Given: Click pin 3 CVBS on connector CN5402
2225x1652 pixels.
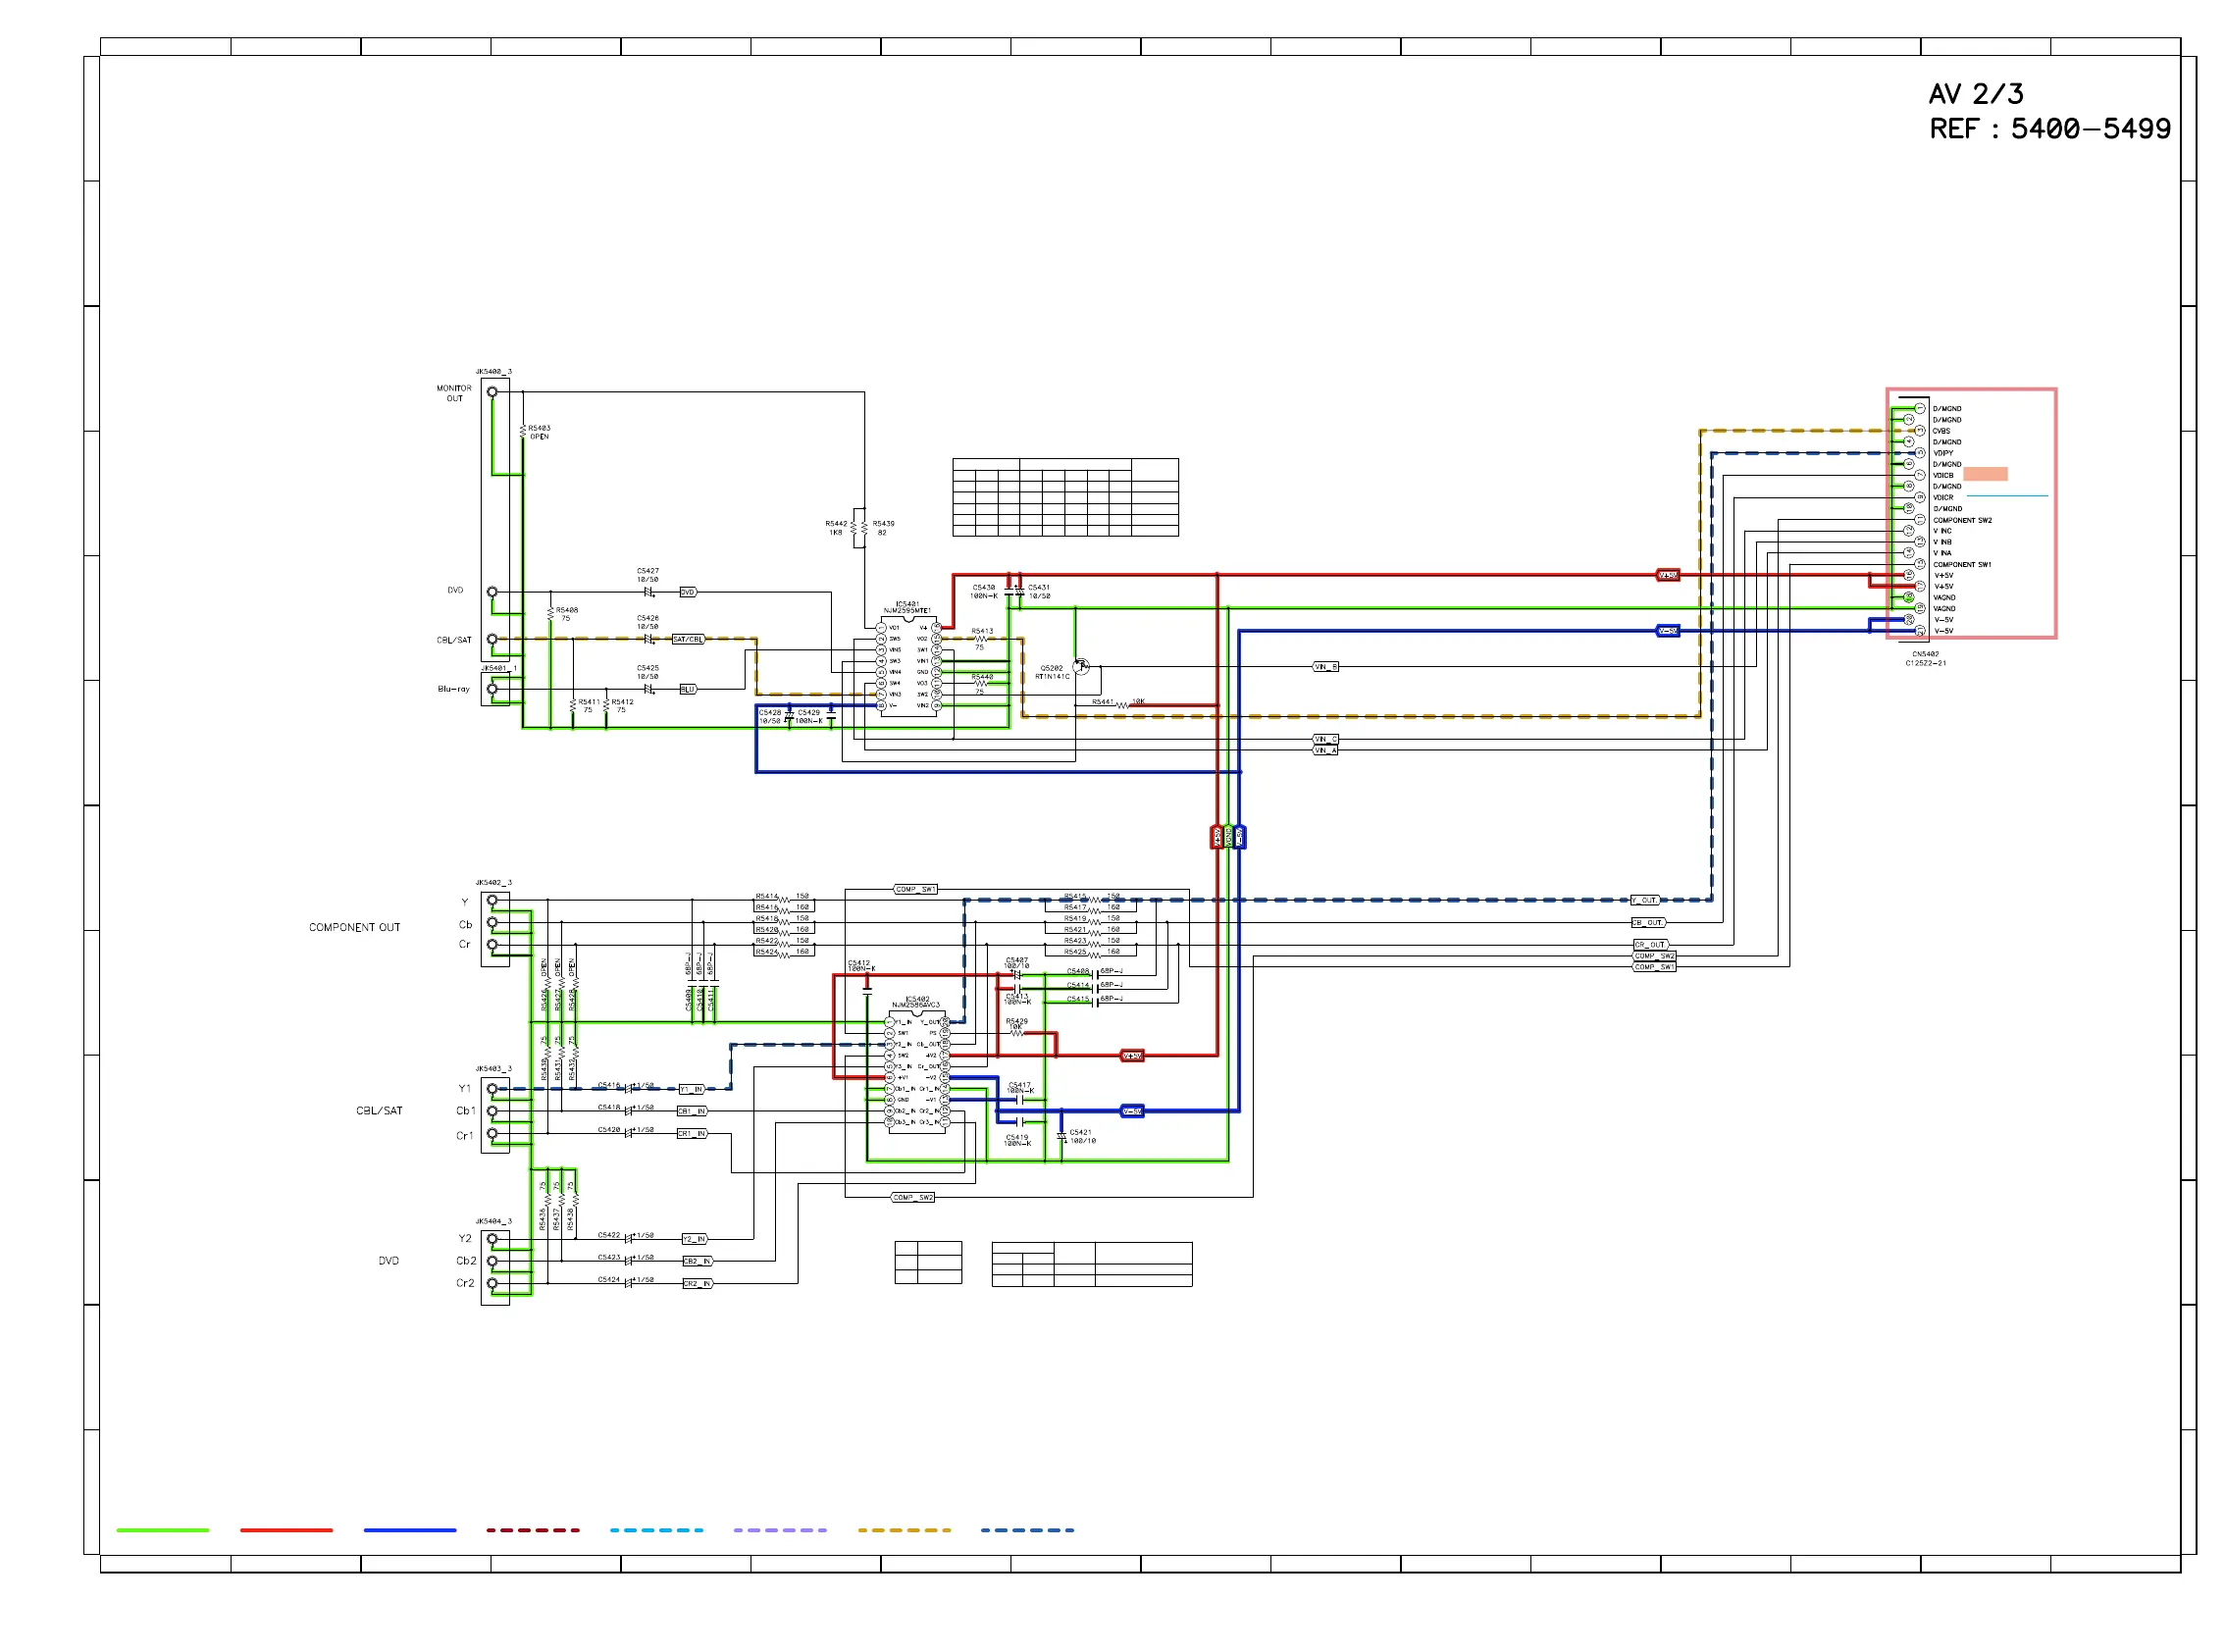Looking at the screenshot, I should click(1919, 431).
